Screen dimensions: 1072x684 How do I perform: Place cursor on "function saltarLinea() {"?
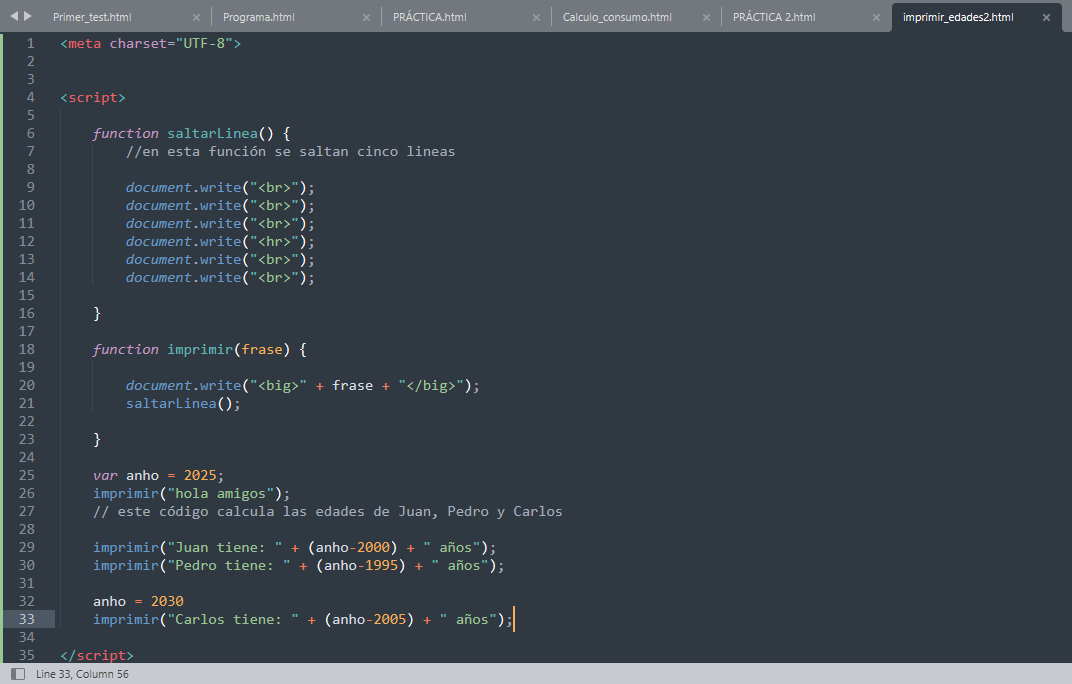[x=191, y=133]
